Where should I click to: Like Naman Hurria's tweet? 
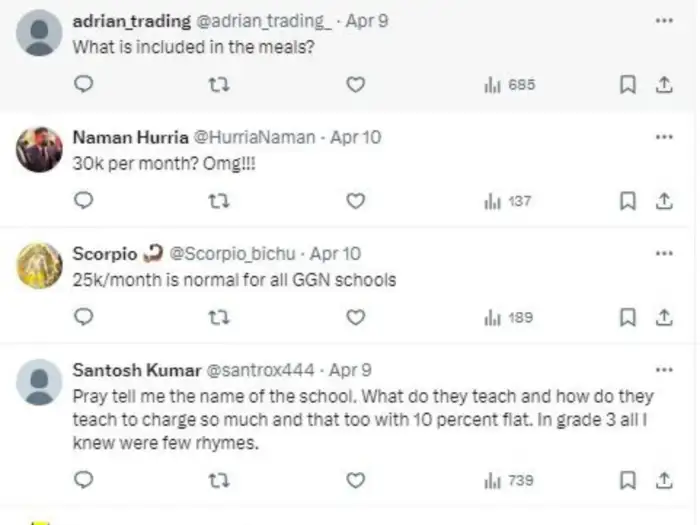(355, 201)
